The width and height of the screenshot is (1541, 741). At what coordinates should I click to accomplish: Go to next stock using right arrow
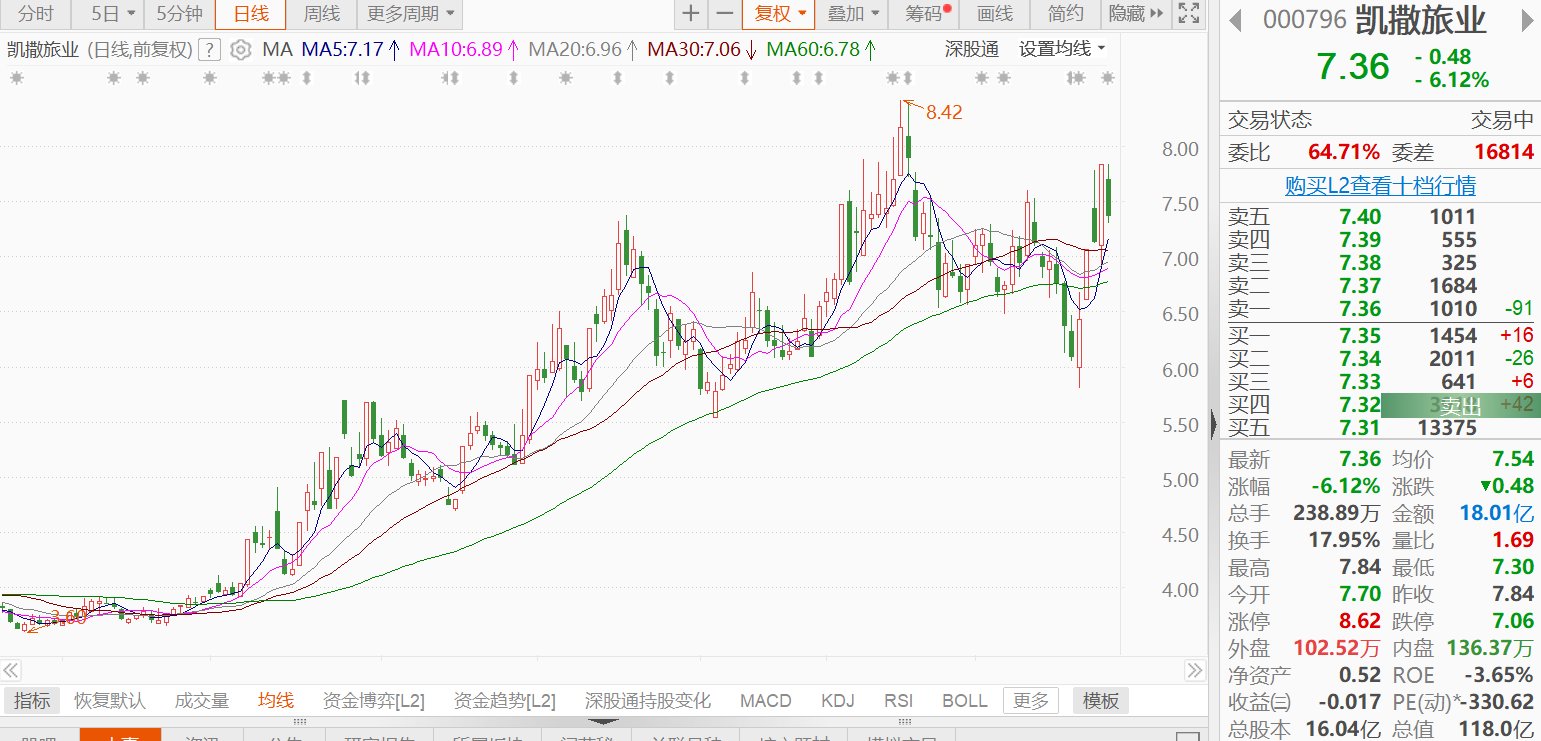1525,20
